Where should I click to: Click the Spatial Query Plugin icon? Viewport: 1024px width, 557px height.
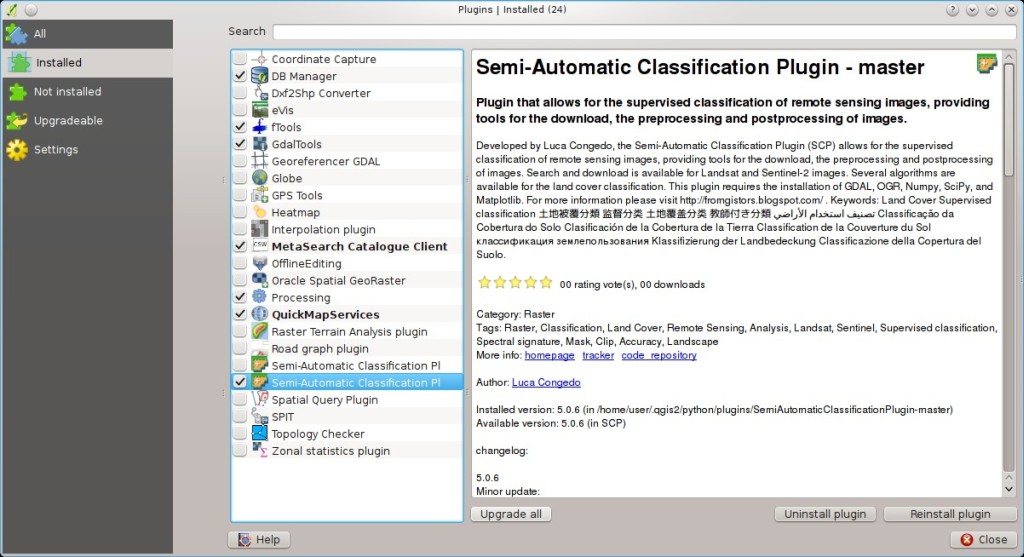click(260, 399)
